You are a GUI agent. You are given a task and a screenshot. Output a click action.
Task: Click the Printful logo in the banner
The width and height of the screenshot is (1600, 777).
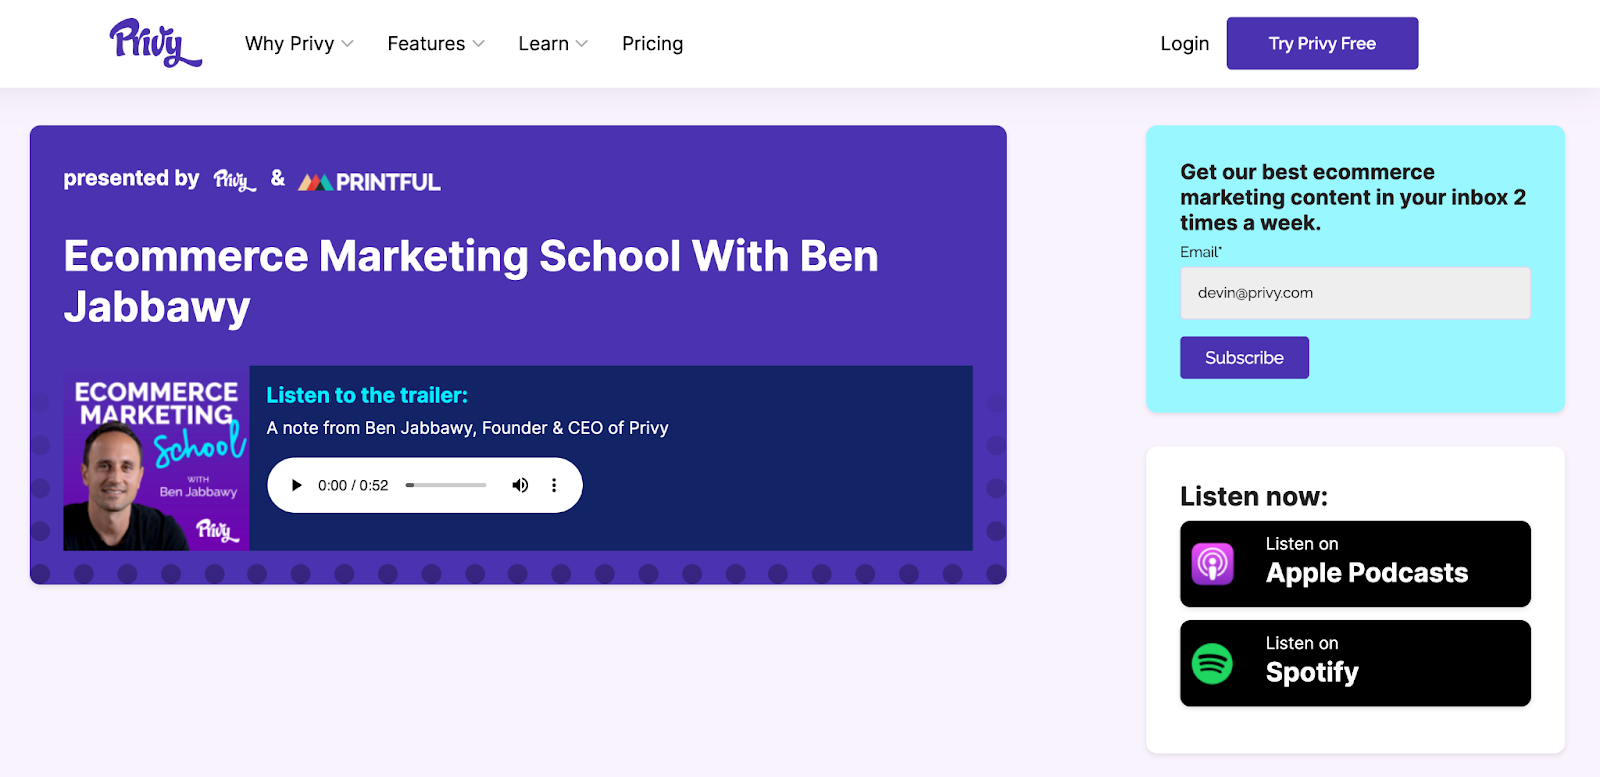369,182
